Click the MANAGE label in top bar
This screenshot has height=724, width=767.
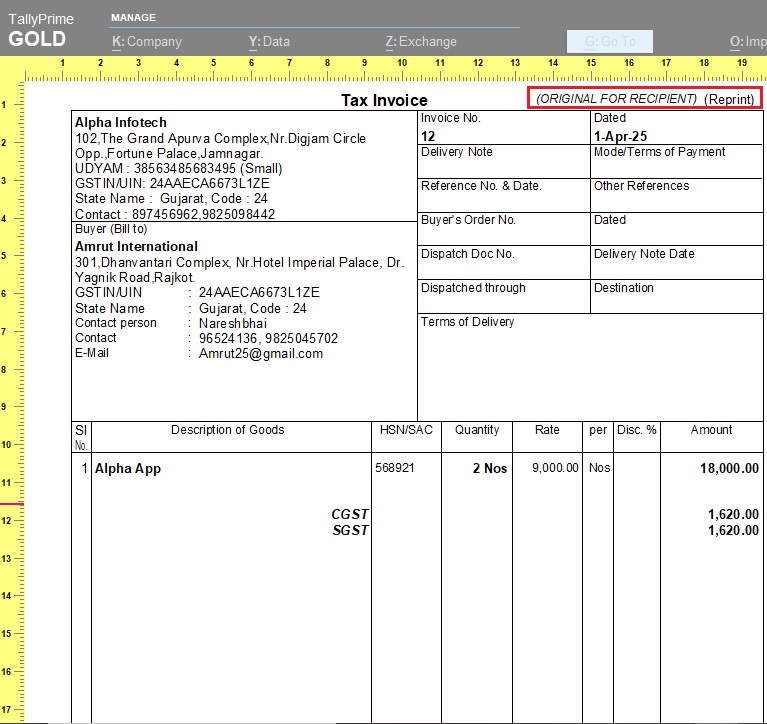tap(133, 18)
